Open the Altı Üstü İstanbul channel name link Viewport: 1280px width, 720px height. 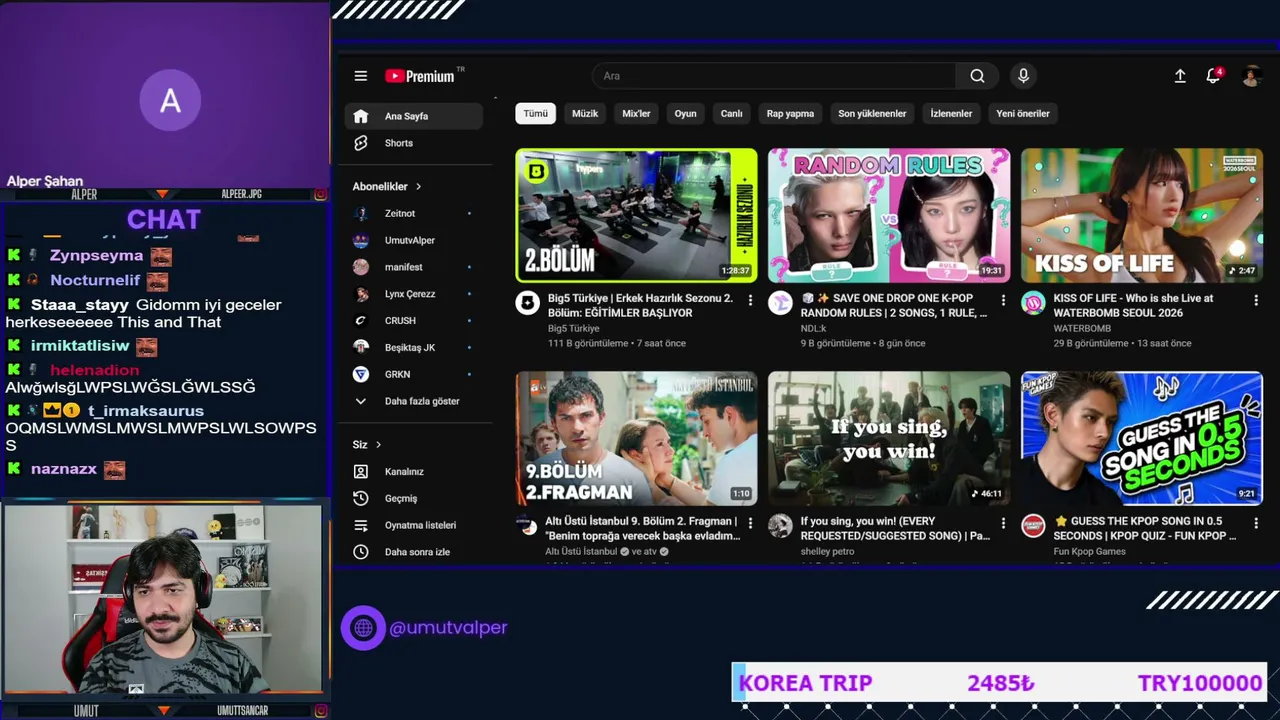coord(581,552)
